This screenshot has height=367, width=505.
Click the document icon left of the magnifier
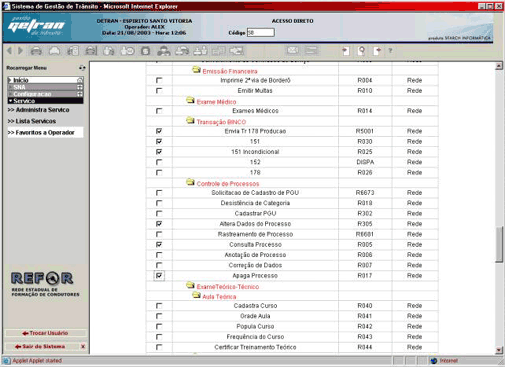tap(346, 51)
